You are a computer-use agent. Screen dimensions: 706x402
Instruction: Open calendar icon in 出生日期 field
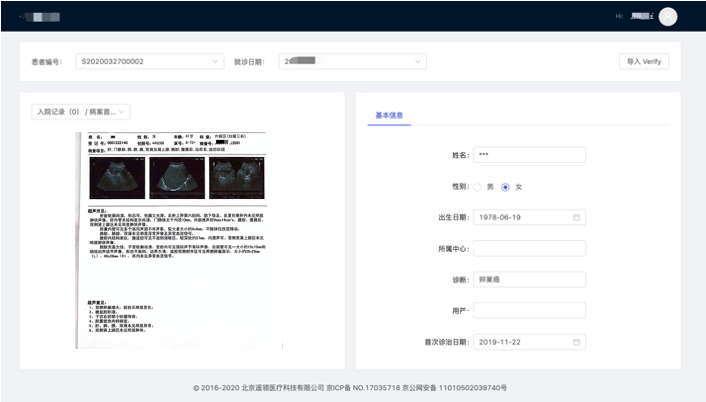coord(576,217)
